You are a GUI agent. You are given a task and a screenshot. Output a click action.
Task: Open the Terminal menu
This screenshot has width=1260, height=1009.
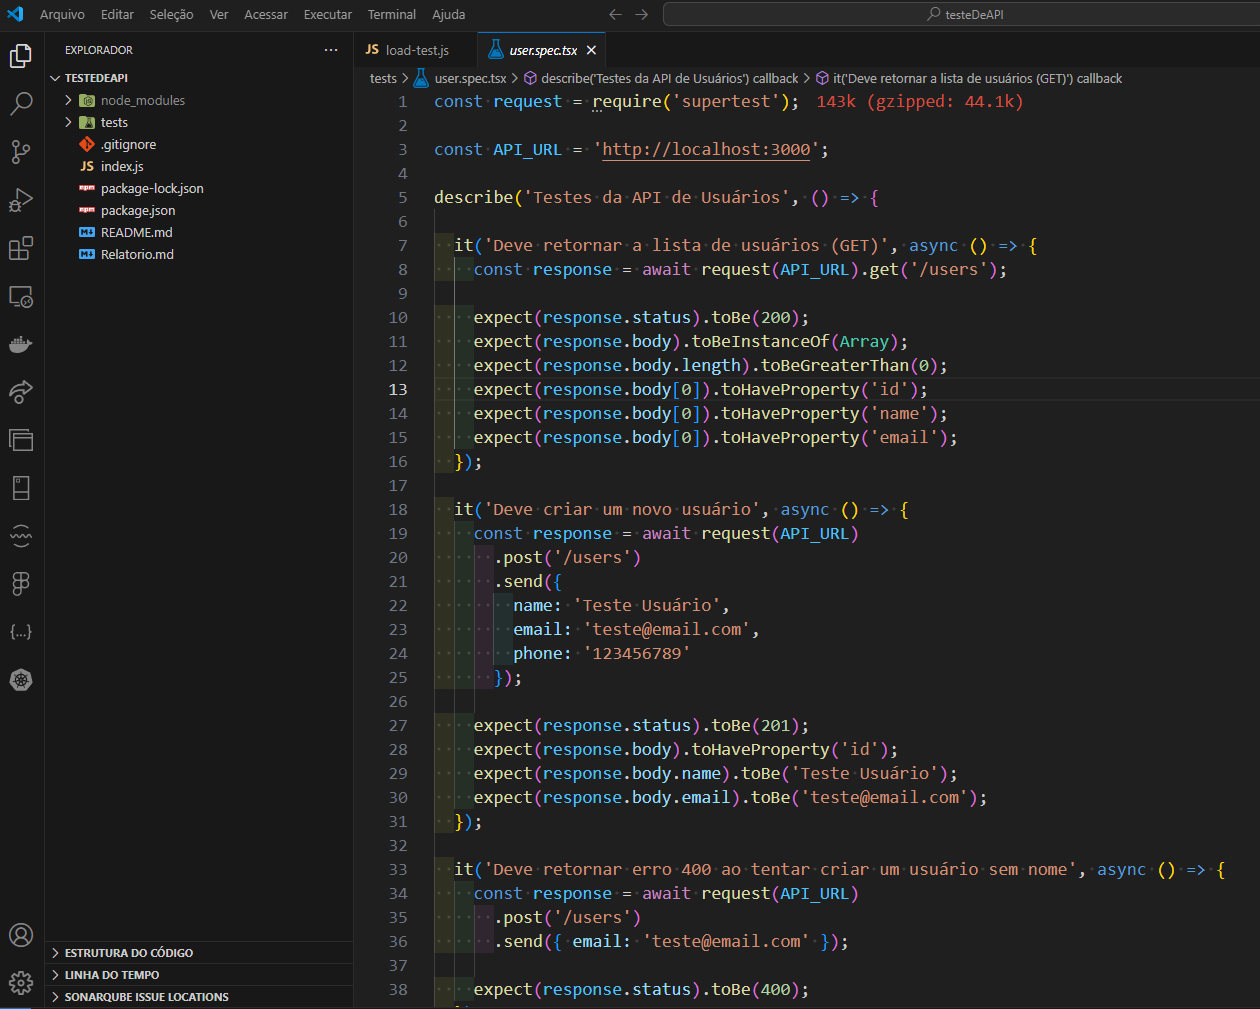pyautogui.click(x=392, y=14)
